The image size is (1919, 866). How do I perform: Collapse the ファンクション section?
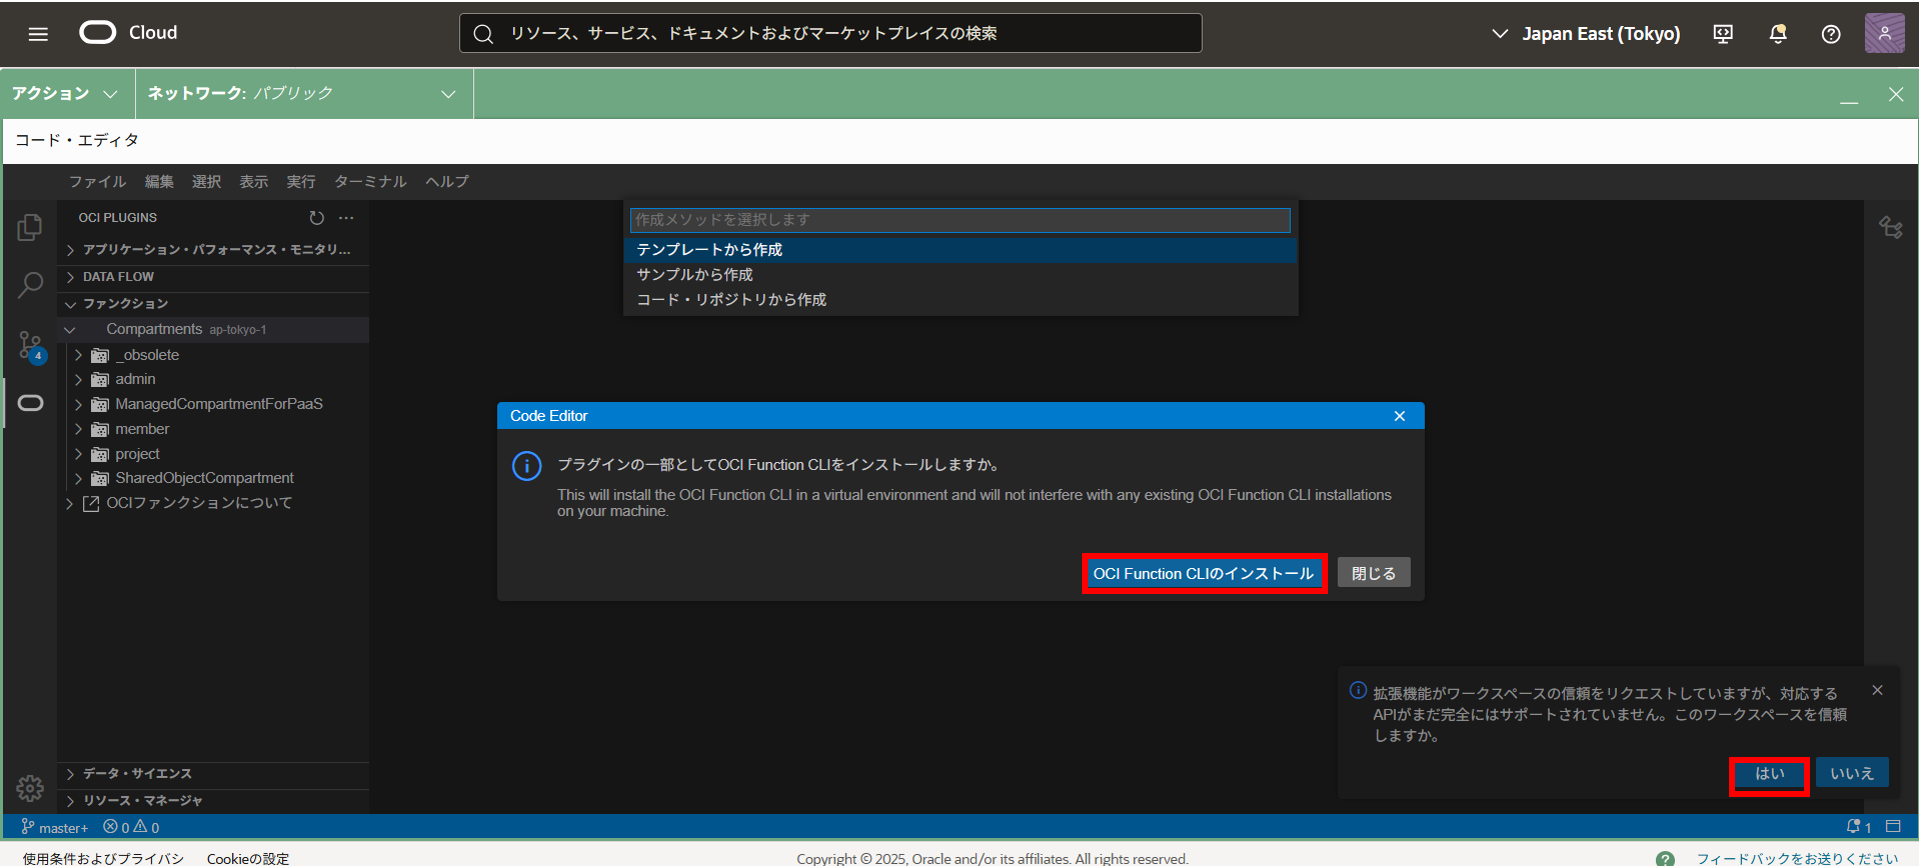pos(213,304)
